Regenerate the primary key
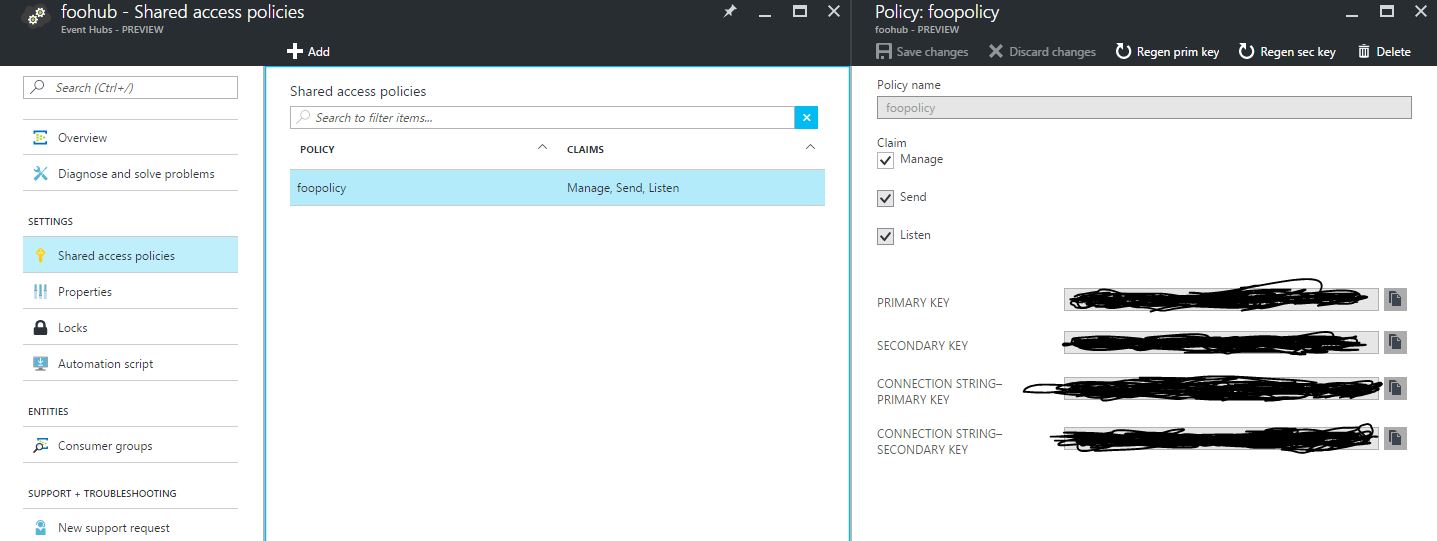This screenshot has width=1437, height=541. click(1167, 52)
